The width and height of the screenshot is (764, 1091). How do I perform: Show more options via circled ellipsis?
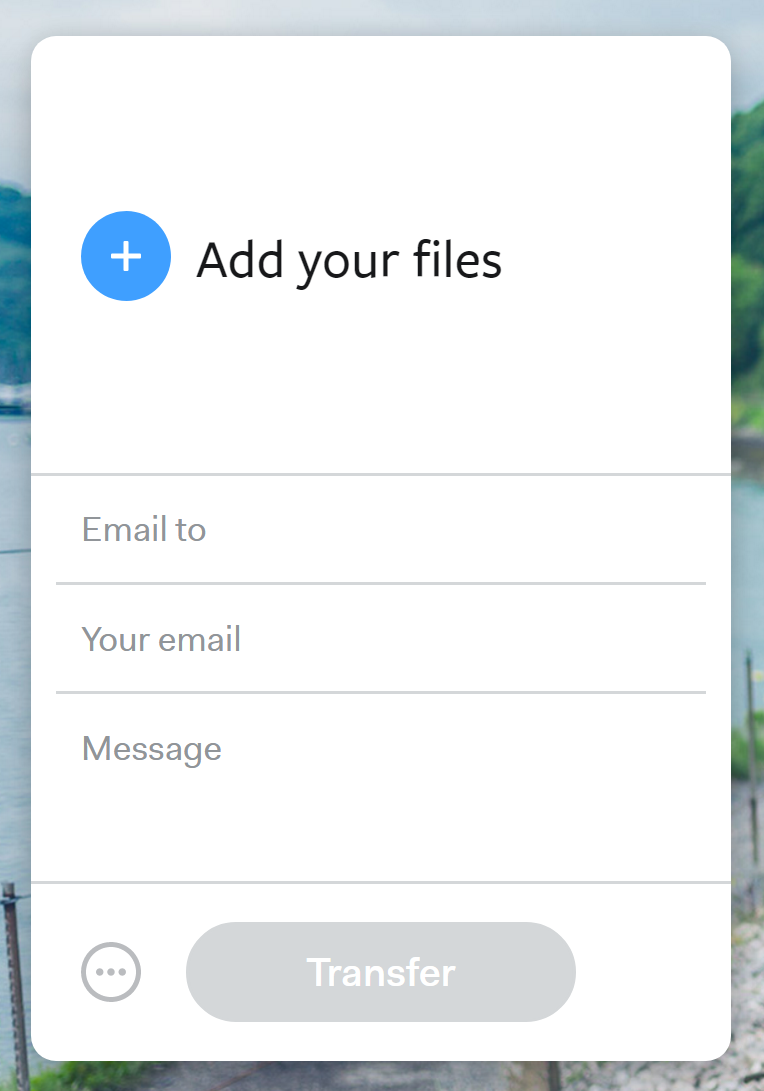pyautogui.click(x=111, y=972)
